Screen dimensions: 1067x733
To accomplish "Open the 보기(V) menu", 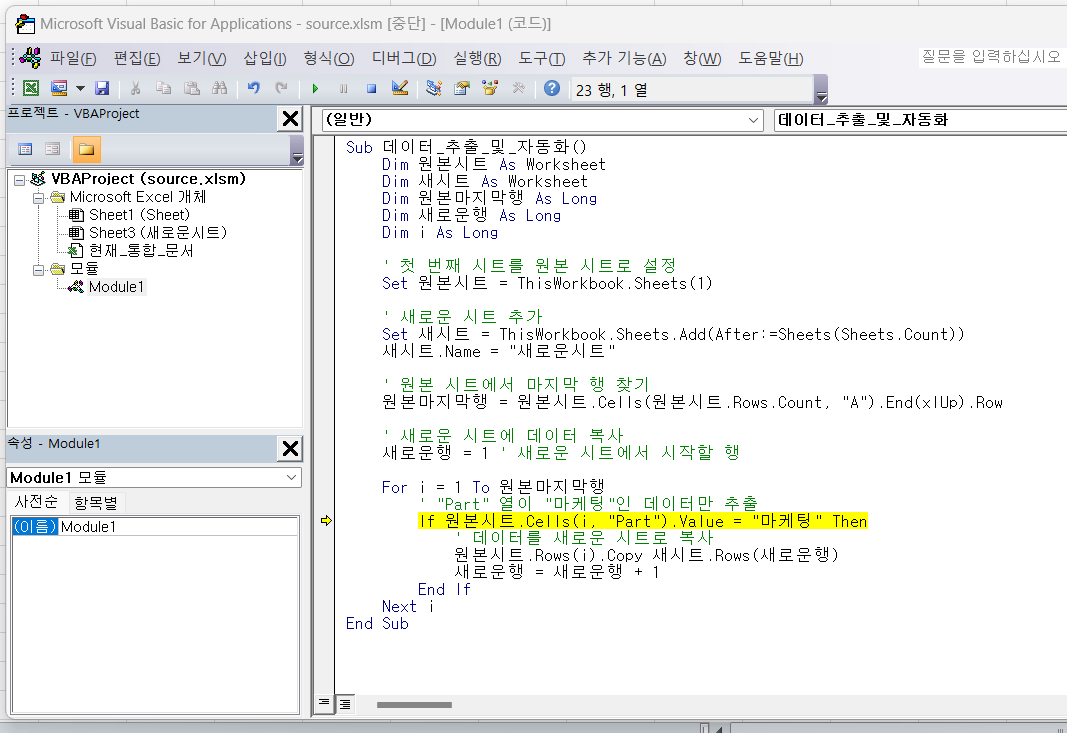I will click(201, 59).
